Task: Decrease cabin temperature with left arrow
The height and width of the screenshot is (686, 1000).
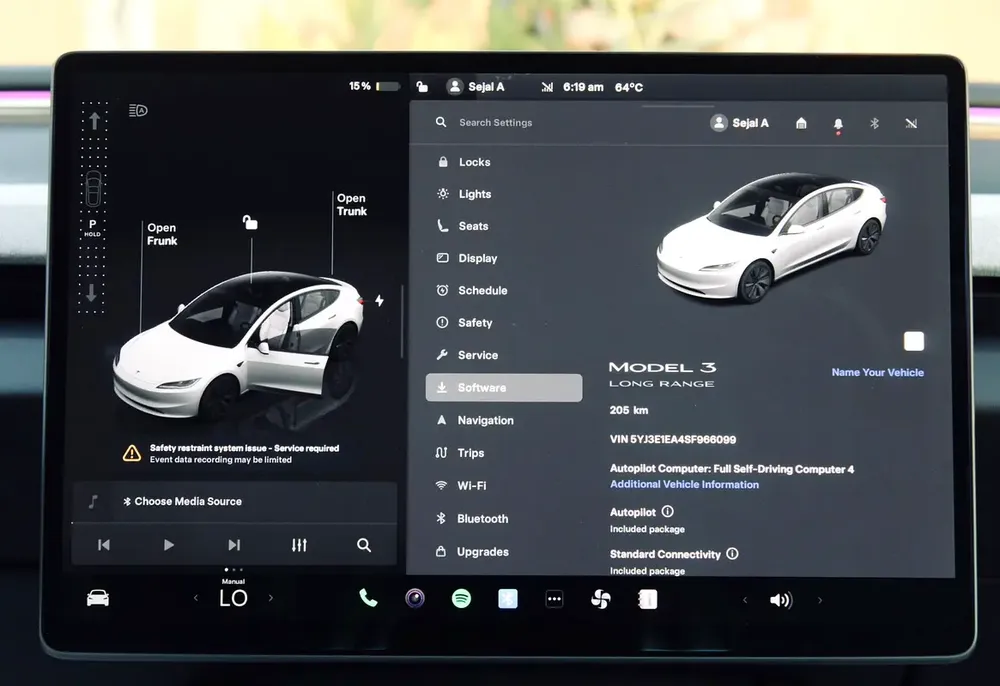Action: [196, 598]
